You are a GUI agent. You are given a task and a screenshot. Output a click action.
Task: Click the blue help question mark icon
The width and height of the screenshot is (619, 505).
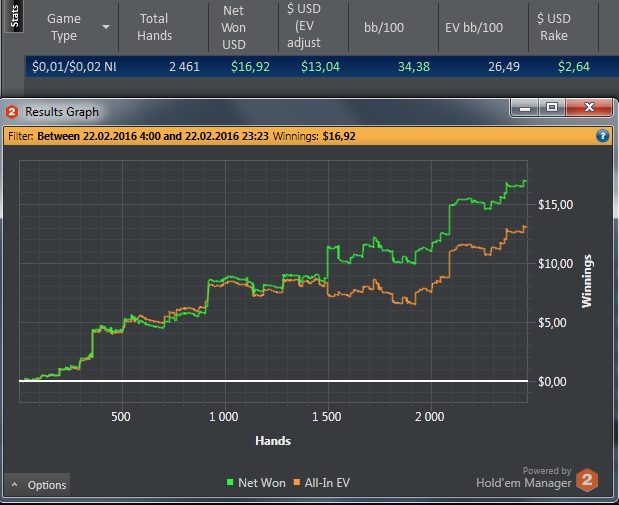coord(602,136)
